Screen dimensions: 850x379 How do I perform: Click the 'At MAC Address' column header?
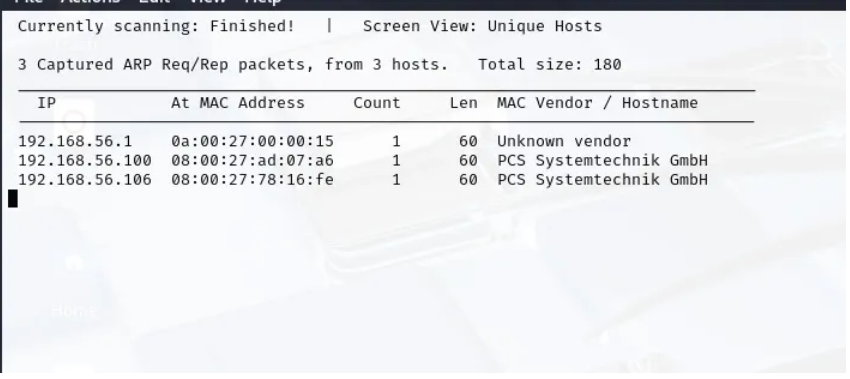[x=238, y=102]
